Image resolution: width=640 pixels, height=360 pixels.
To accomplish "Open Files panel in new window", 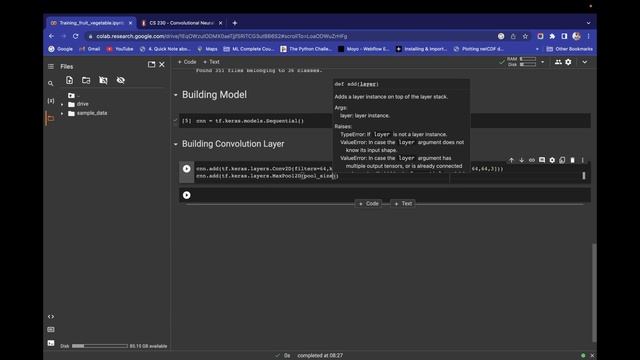I will click(151, 64).
